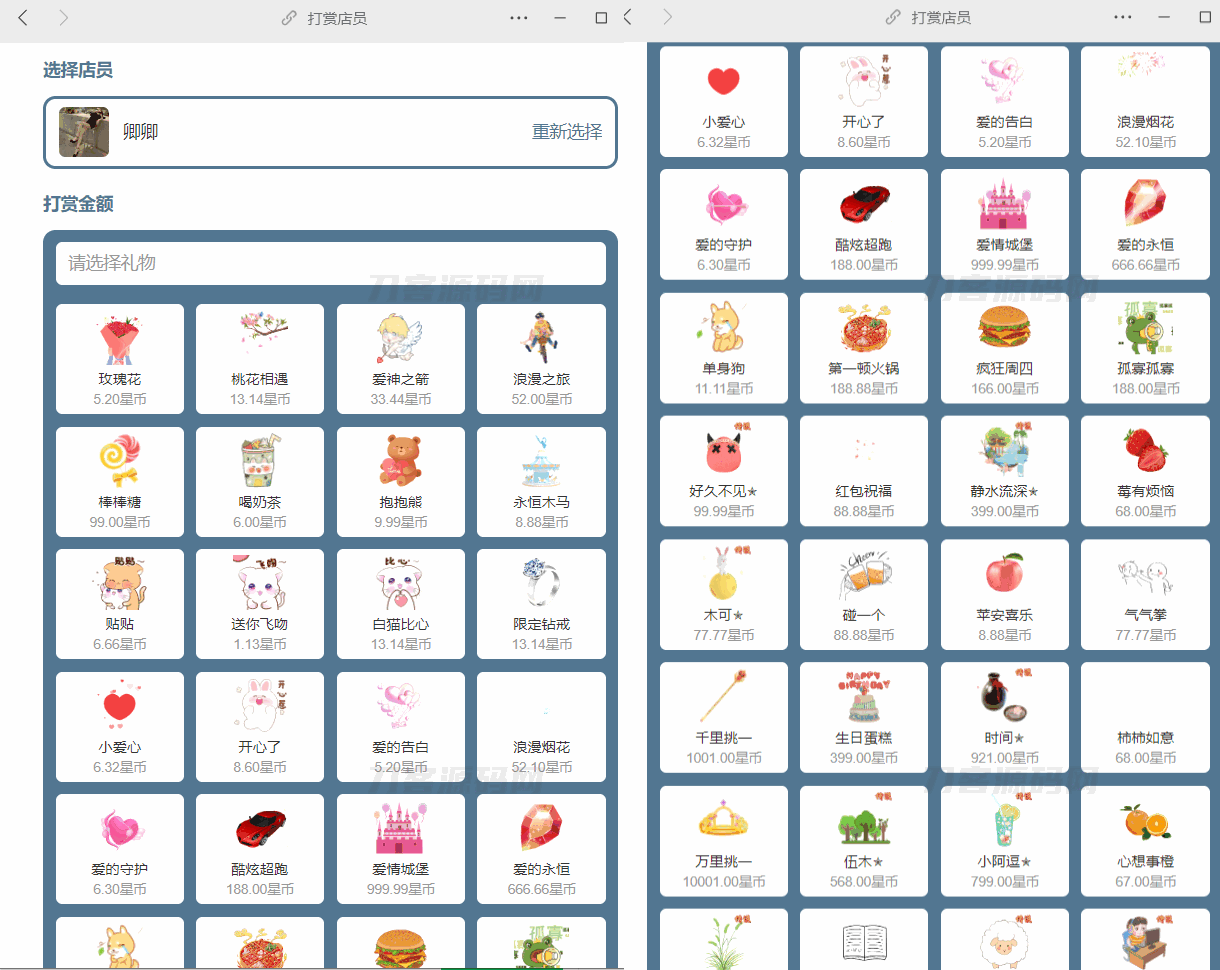Image resolution: width=1220 pixels, height=970 pixels.
Task: Select the 爱神之箭 cupid gift
Action: 400,358
